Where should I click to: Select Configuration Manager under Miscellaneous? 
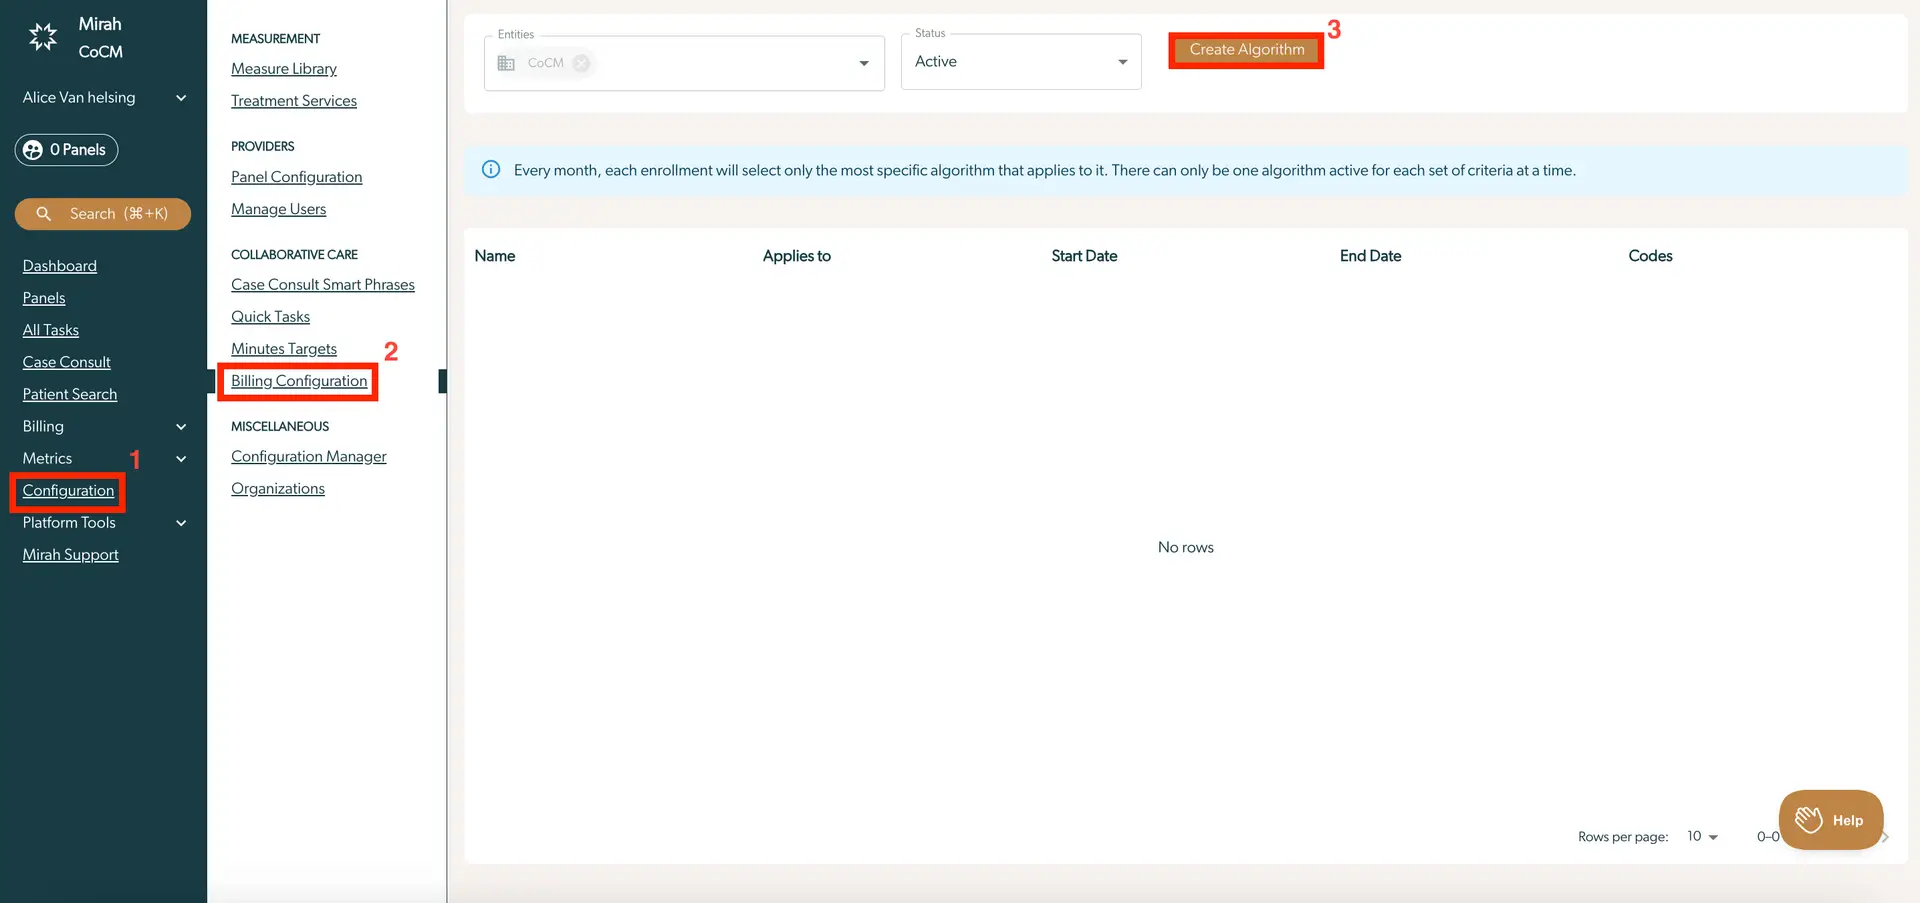click(308, 456)
